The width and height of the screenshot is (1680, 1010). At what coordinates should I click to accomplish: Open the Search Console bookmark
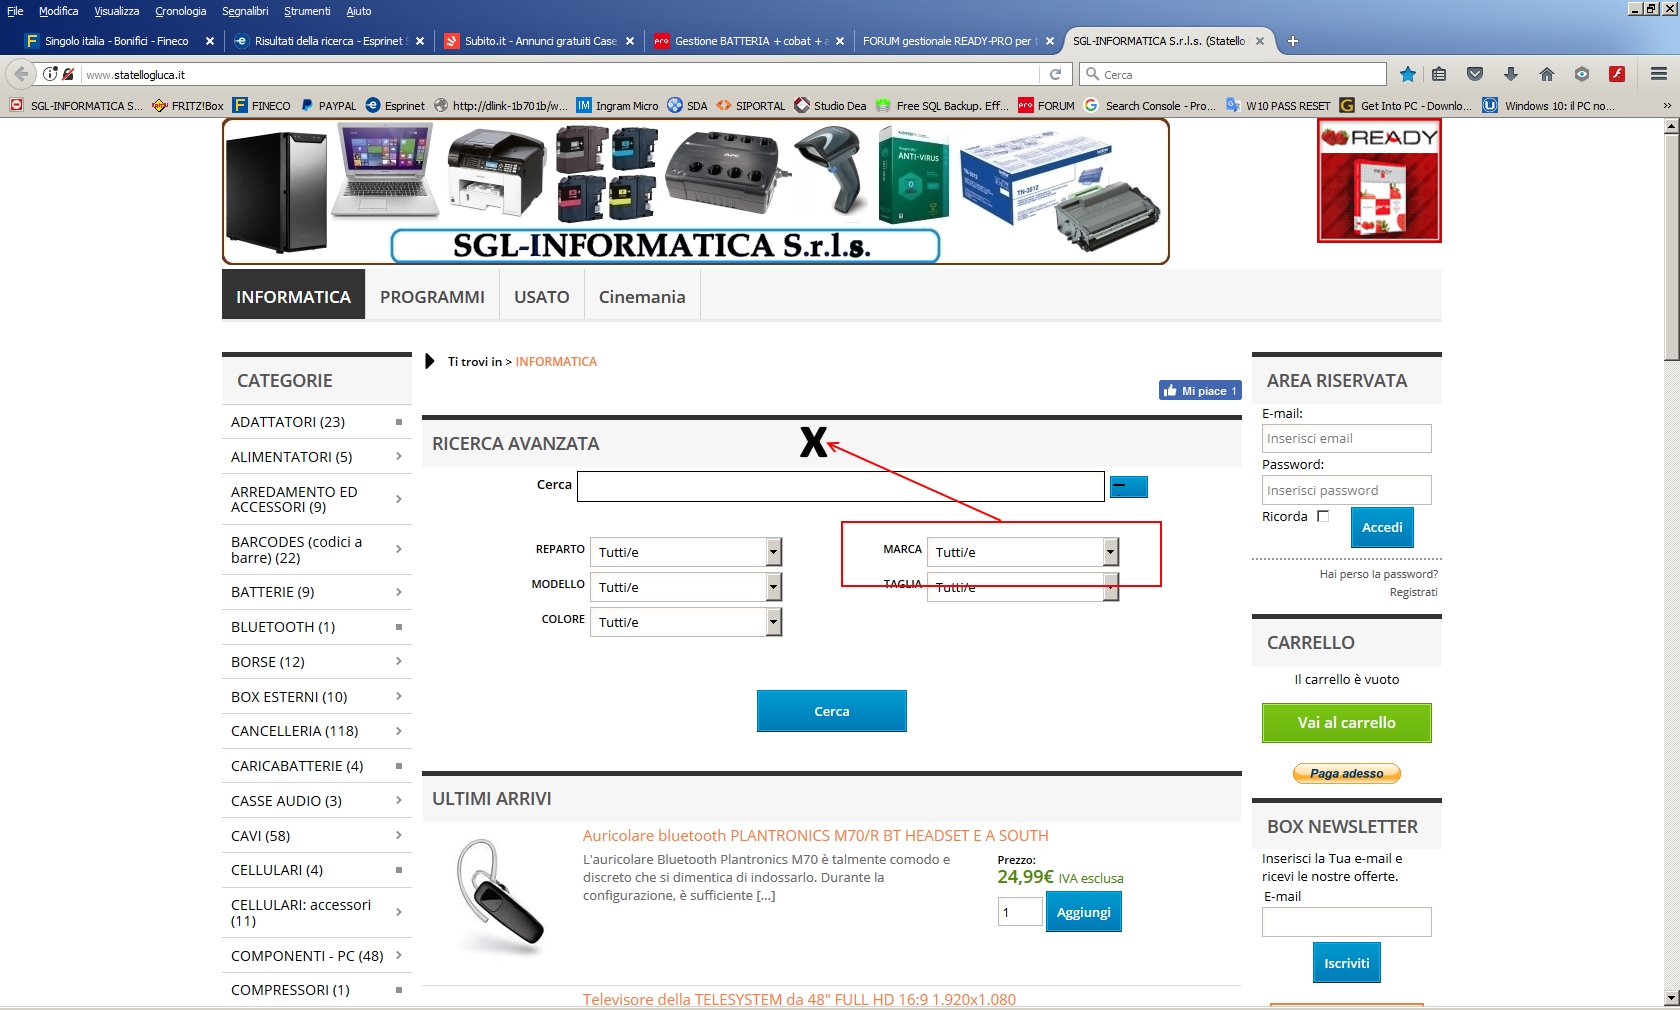(x=1149, y=105)
